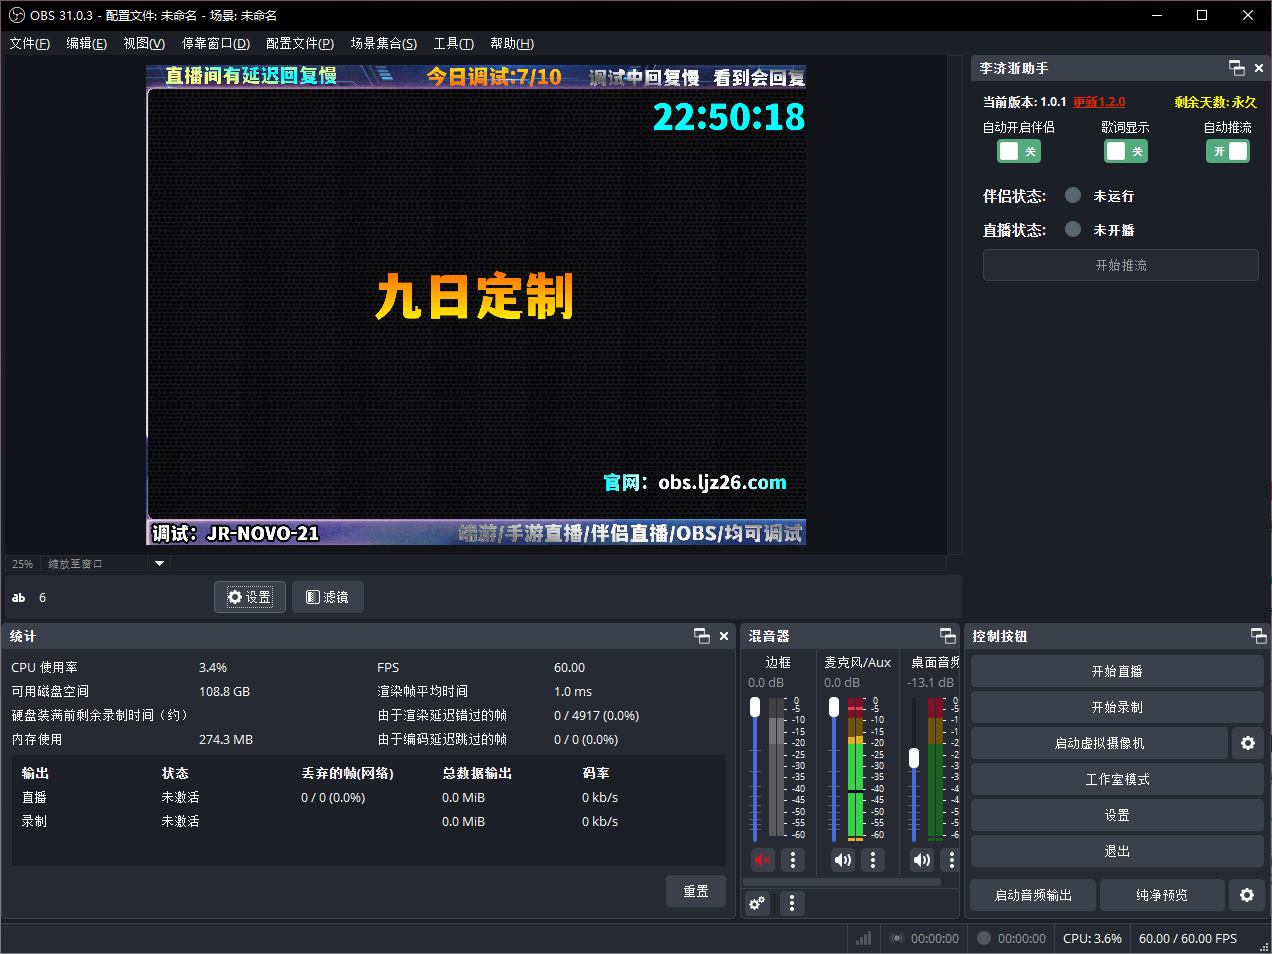Screen dimensions: 1272x954
Task: Click the 退出 button
Action: (1117, 851)
